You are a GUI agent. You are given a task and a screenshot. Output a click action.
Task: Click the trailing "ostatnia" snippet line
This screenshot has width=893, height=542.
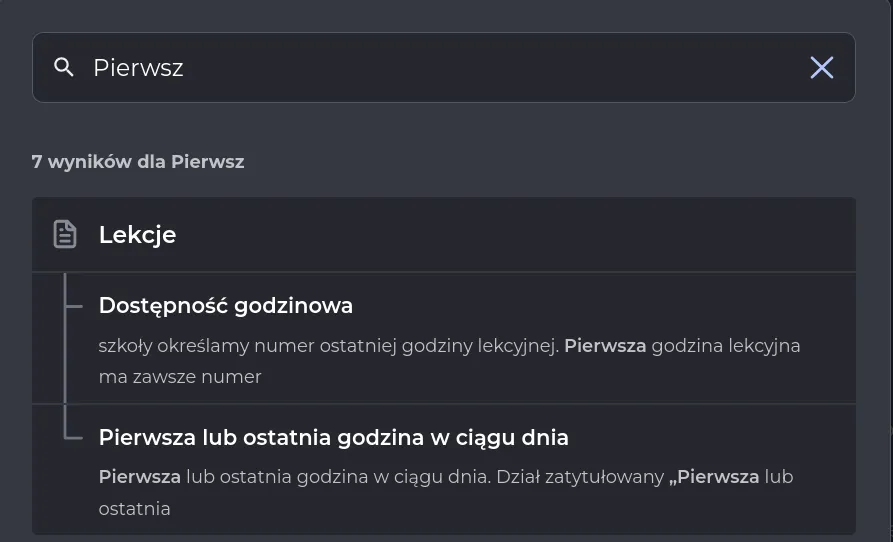134,509
